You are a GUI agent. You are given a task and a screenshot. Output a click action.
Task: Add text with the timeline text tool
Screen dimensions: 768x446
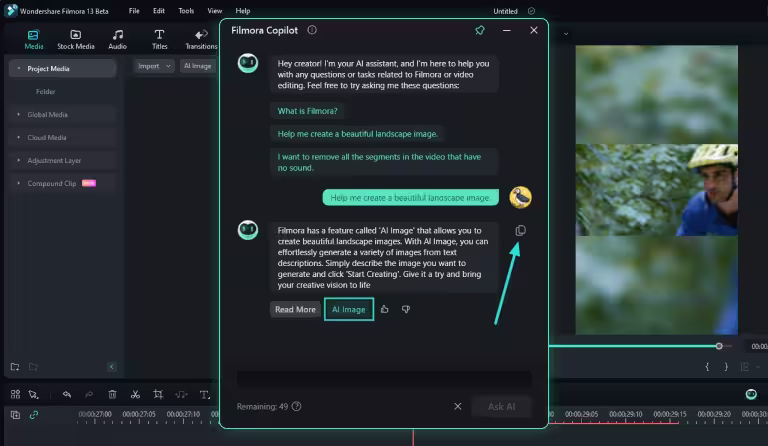[204, 394]
